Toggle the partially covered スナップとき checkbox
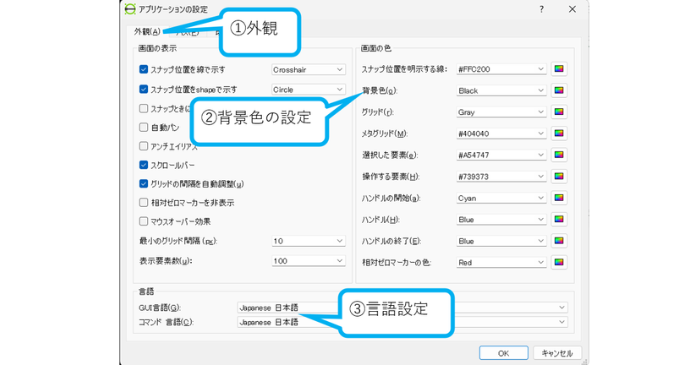 [x=143, y=108]
